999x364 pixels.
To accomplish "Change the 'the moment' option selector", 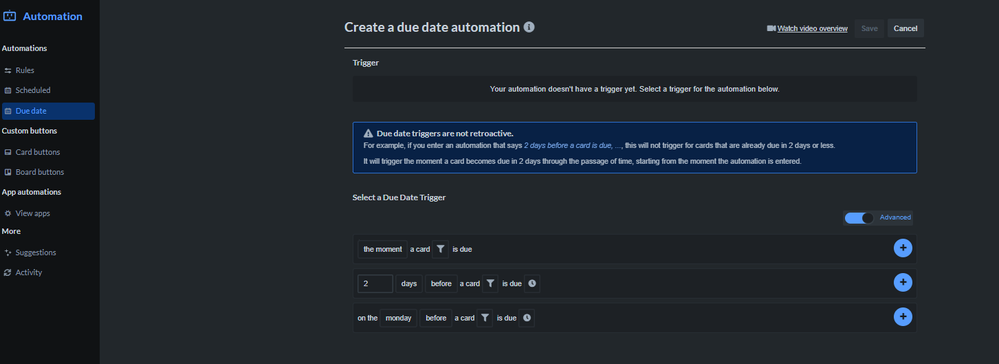I will point(382,249).
